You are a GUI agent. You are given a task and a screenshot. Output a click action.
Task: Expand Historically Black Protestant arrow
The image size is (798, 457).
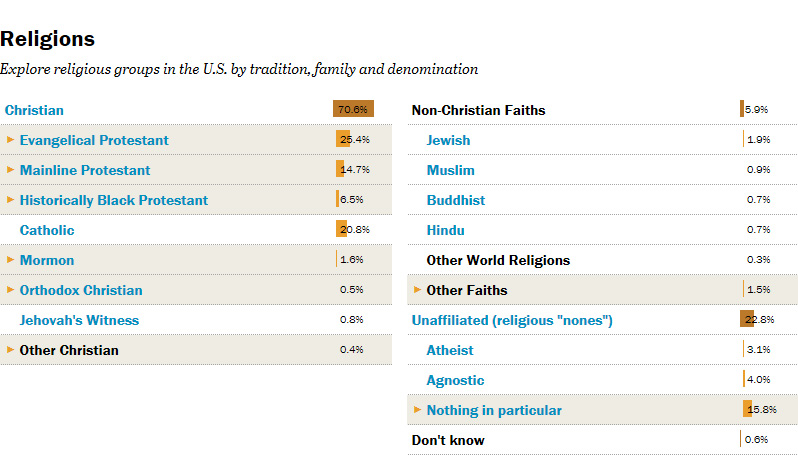(10, 200)
